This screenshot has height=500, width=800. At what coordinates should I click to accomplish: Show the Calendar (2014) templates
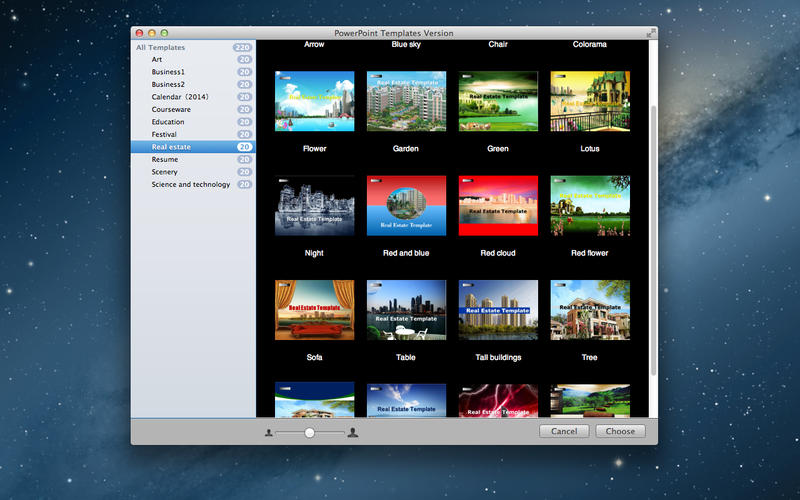pyautogui.click(x=177, y=97)
